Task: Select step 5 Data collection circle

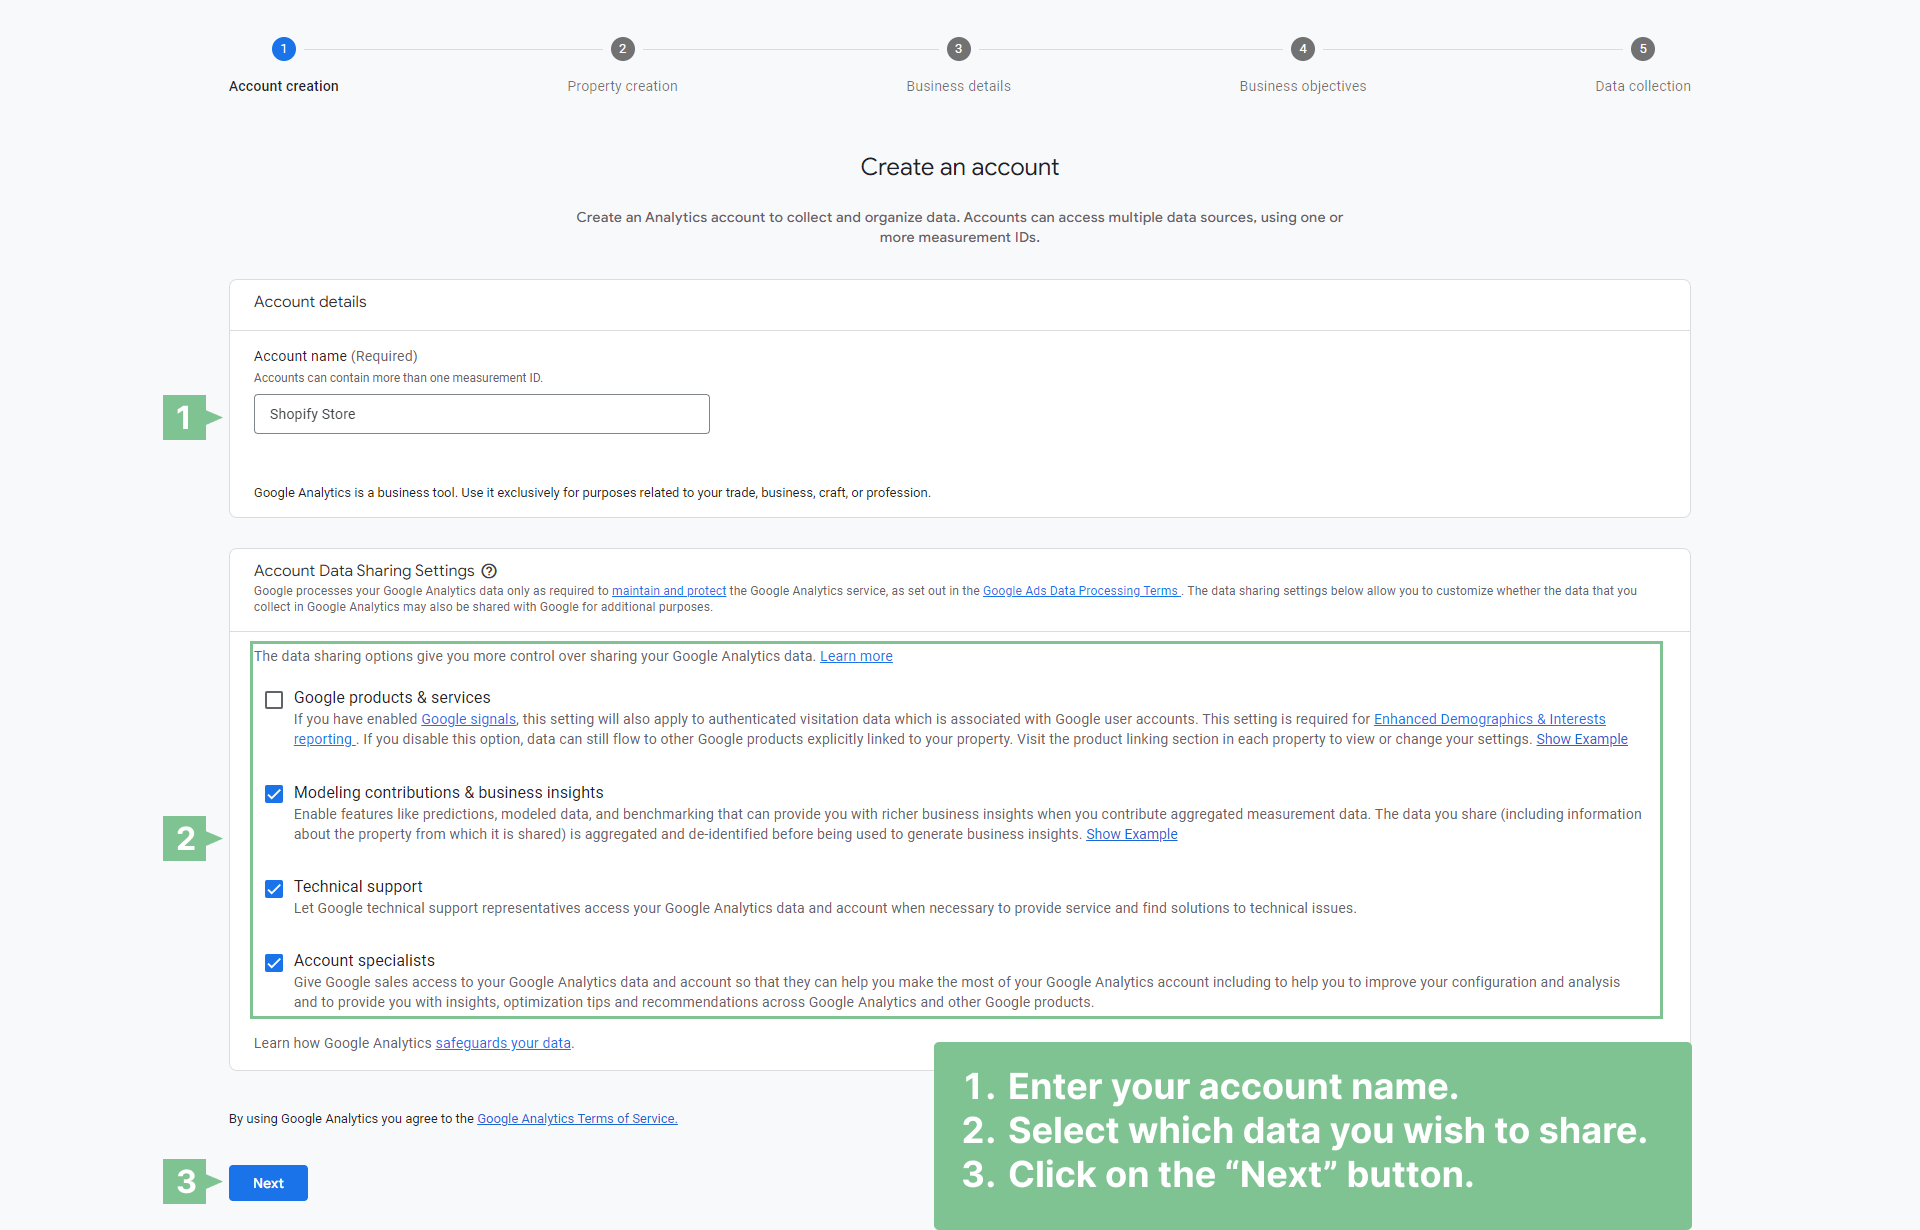Action: [1643, 49]
